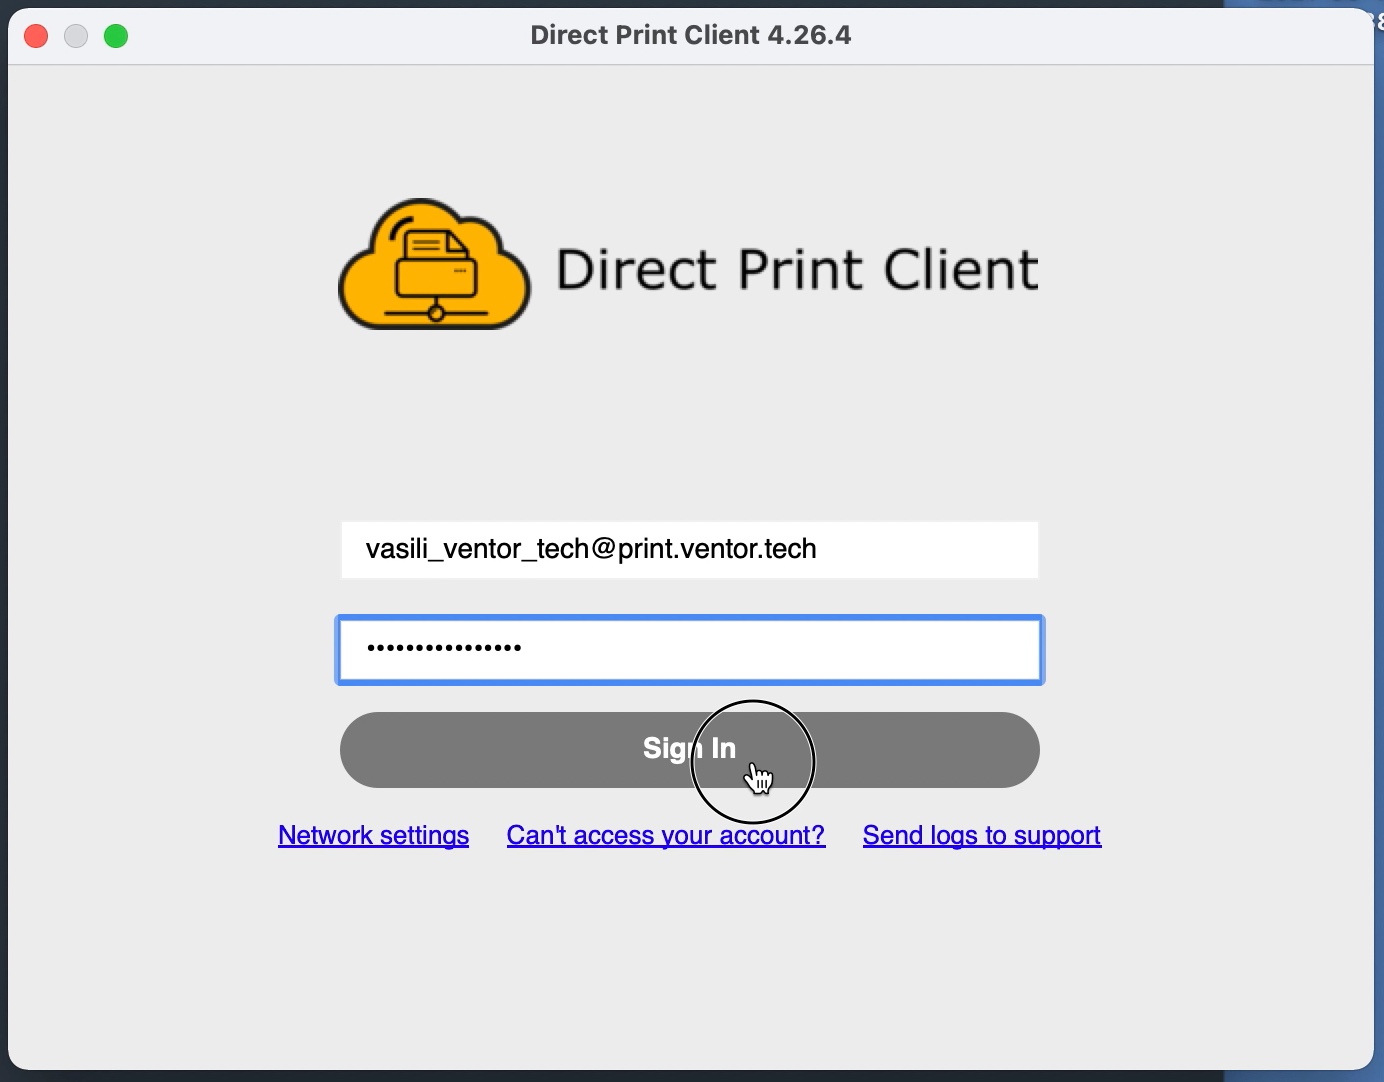Click the Network settings underlined text
1384x1082 pixels.
373,835
